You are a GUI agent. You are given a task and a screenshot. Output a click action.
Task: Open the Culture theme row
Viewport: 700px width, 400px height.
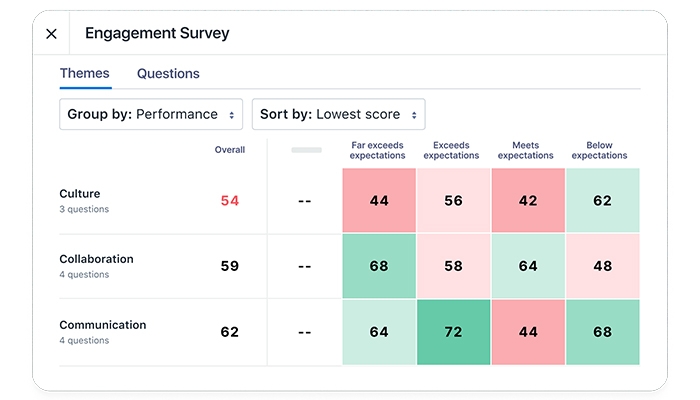point(80,194)
